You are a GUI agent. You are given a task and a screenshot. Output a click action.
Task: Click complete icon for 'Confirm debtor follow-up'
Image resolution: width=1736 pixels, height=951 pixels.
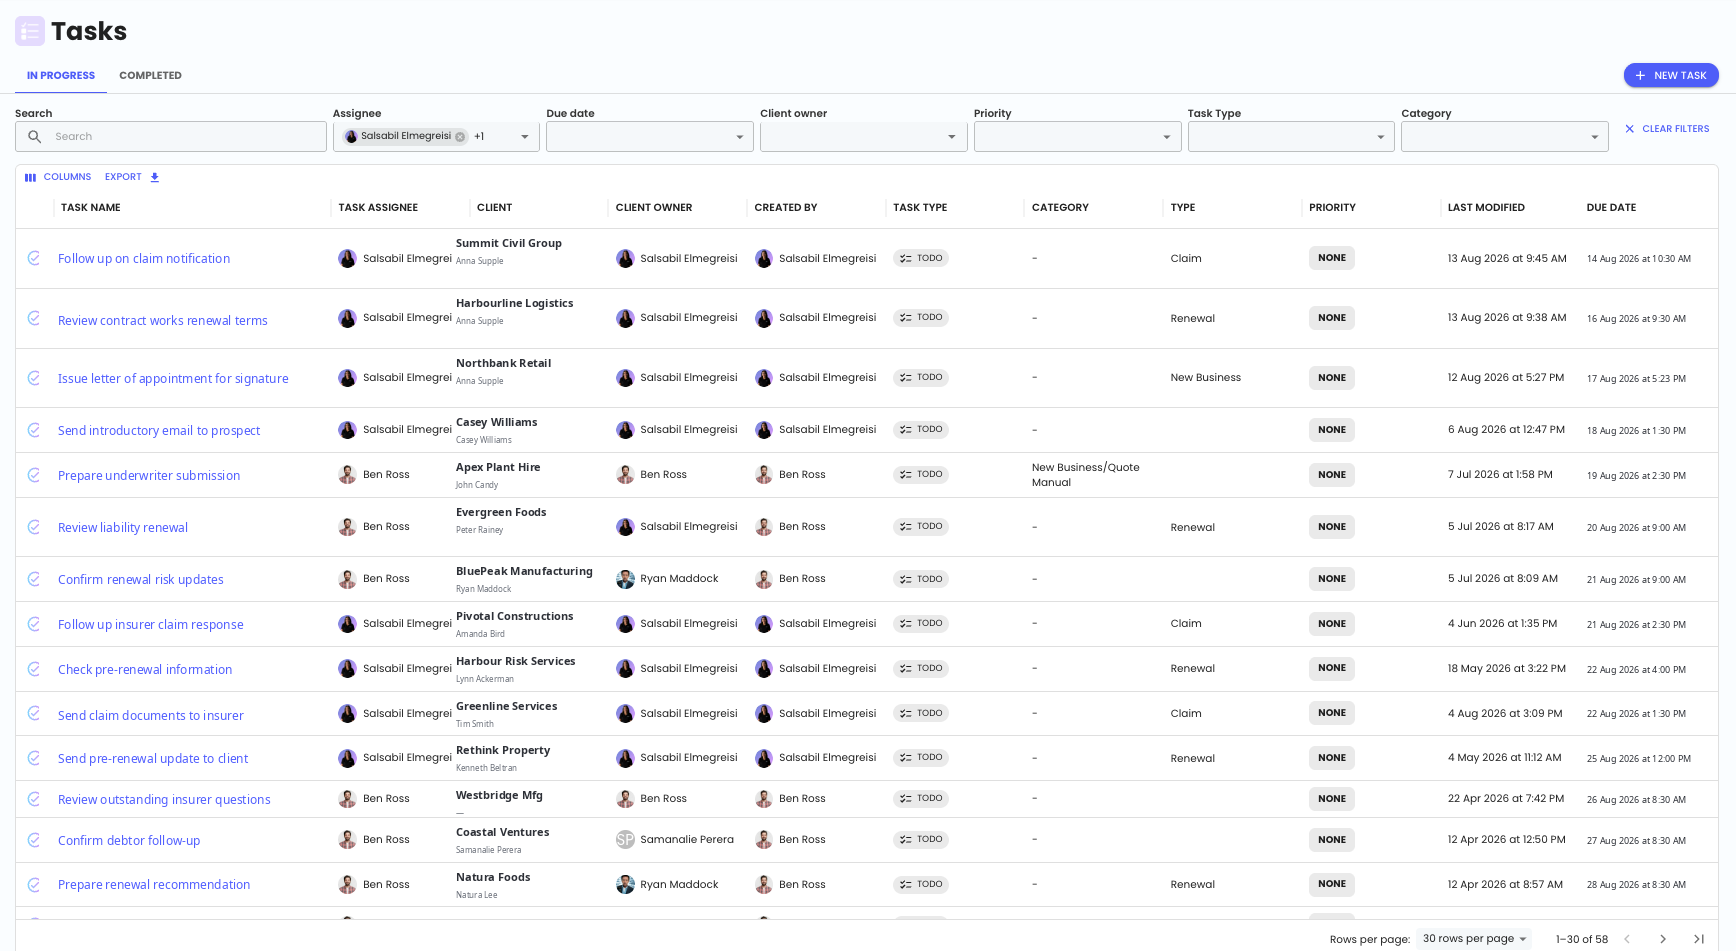(34, 840)
